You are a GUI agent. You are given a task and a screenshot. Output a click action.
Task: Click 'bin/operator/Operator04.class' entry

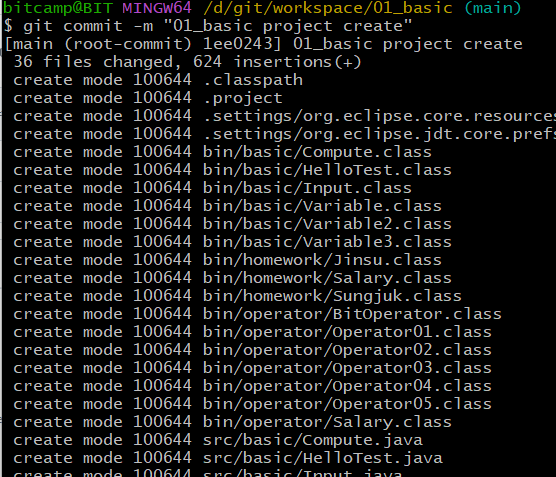coord(347,386)
